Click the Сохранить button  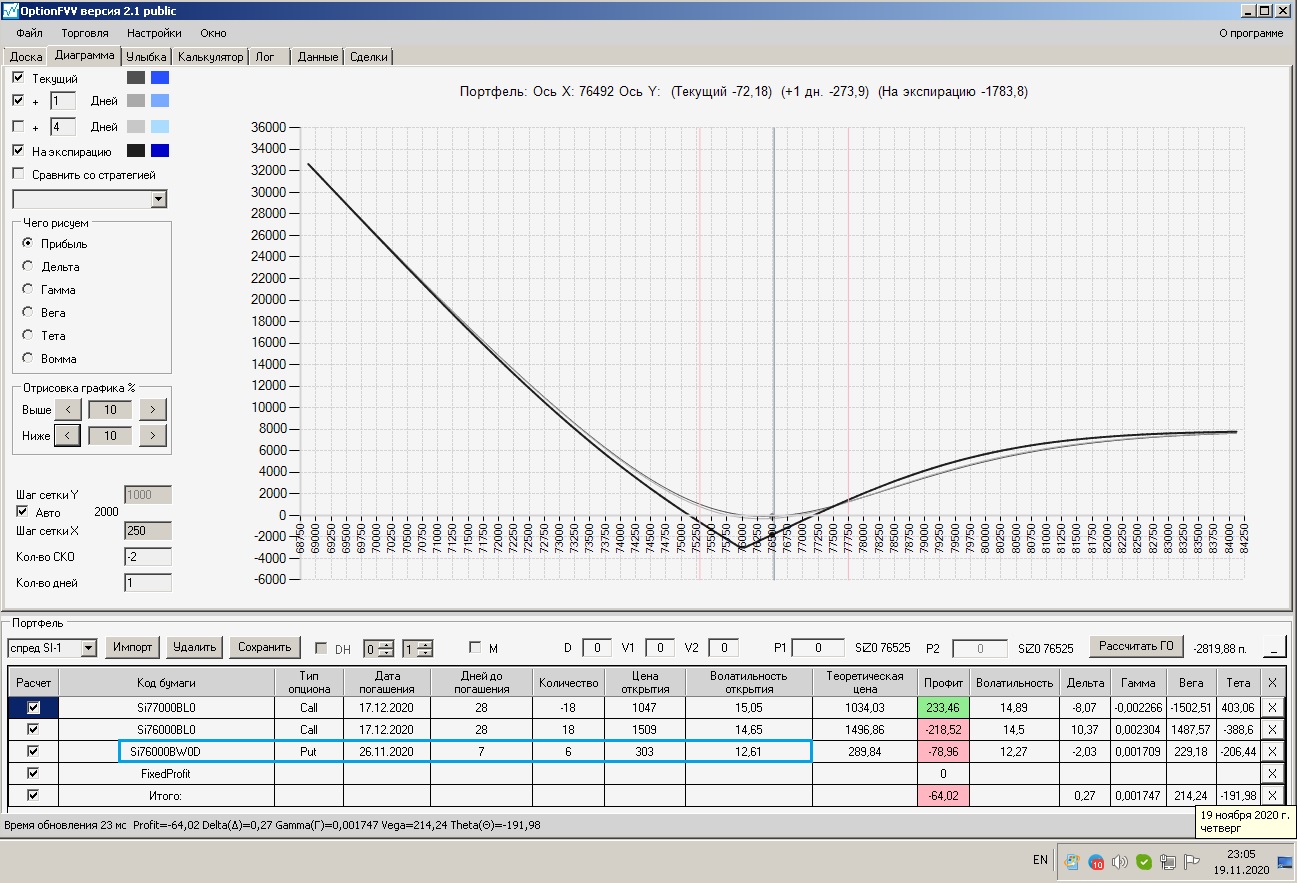(265, 647)
